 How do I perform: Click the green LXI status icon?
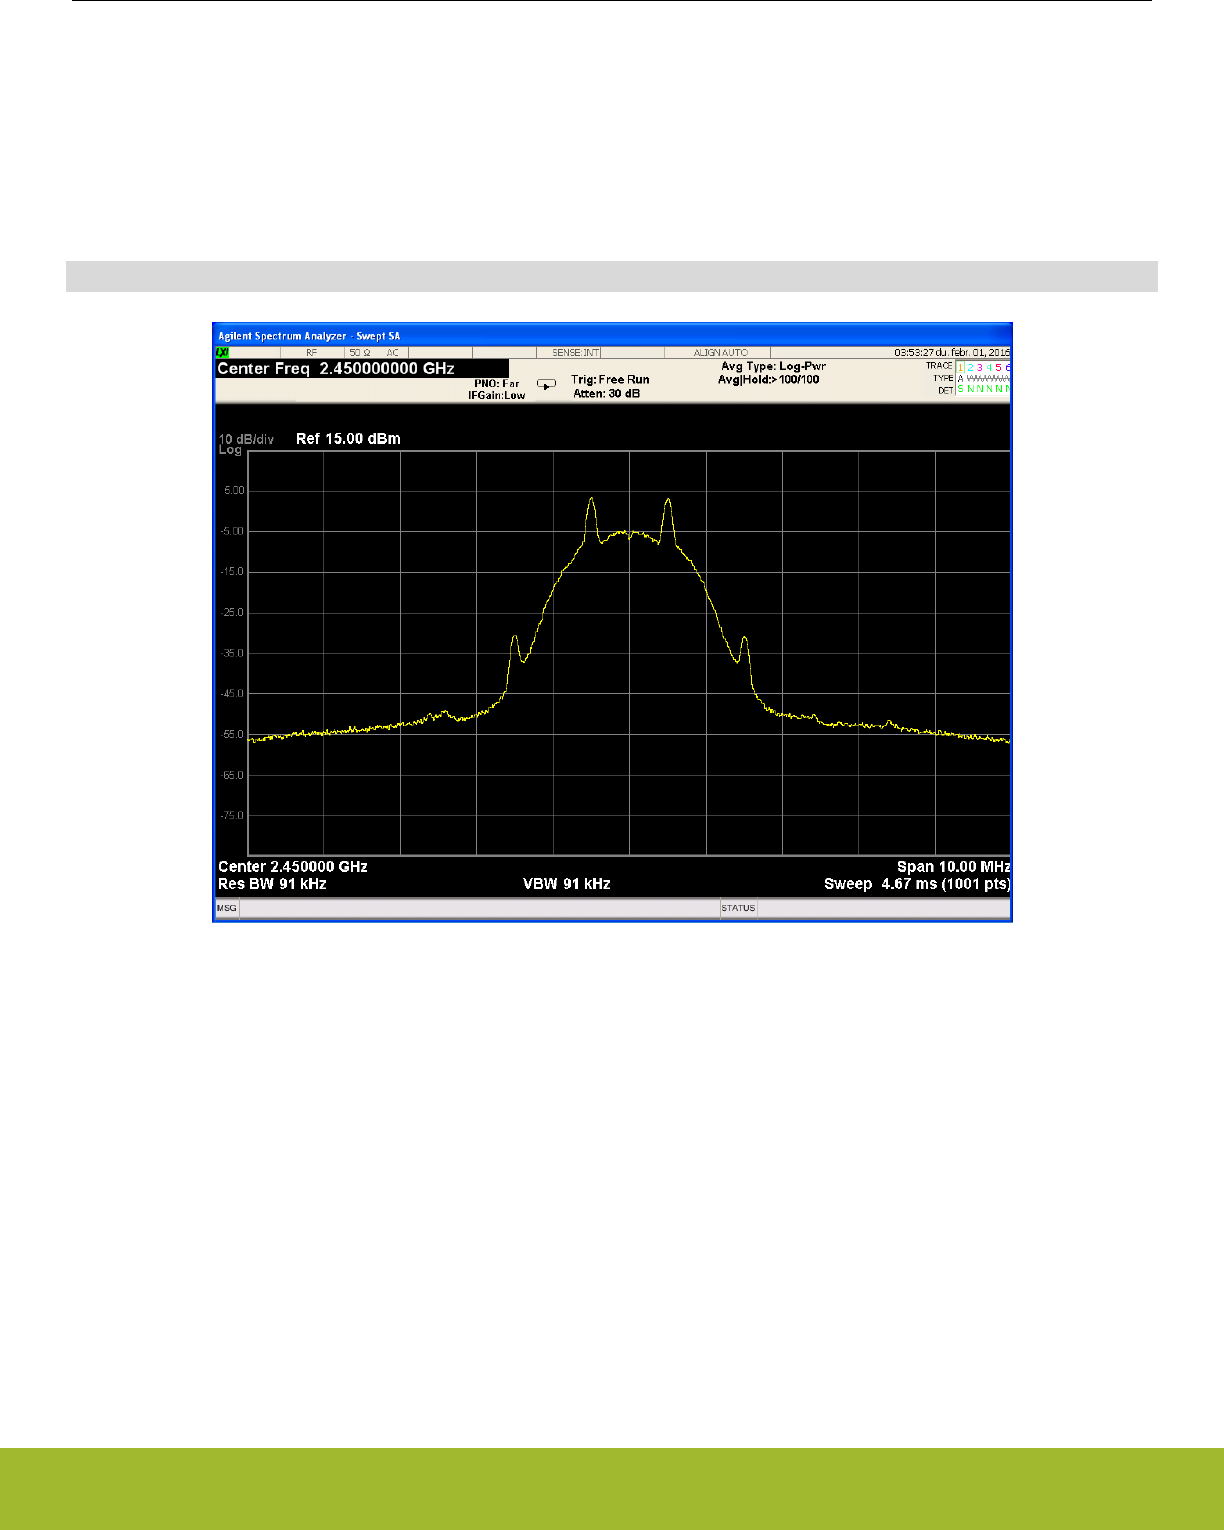click(222, 353)
